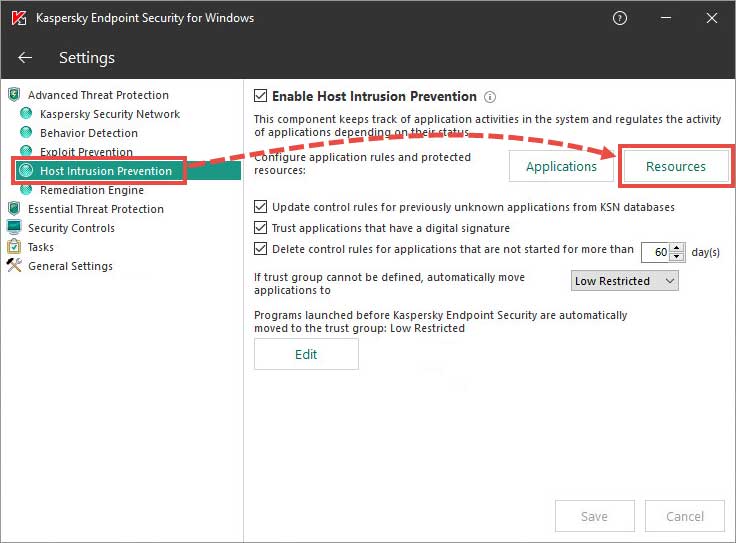
Task: Increase days value with spinner up arrow
Action: [676, 248]
